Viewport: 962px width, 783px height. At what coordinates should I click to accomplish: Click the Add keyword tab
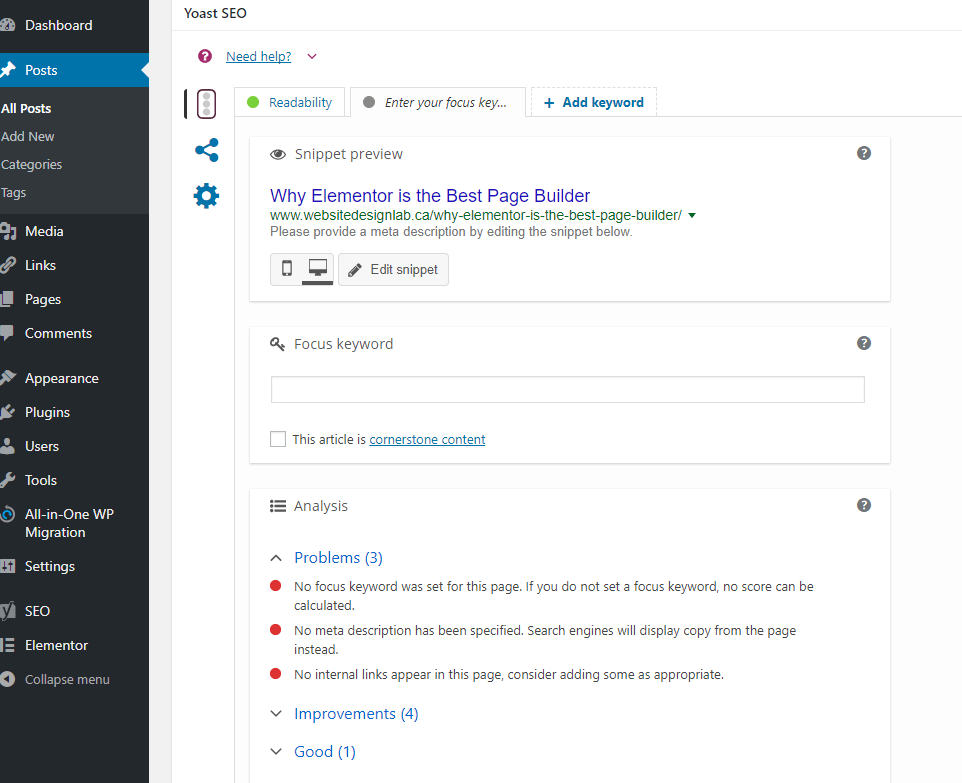pos(594,102)
